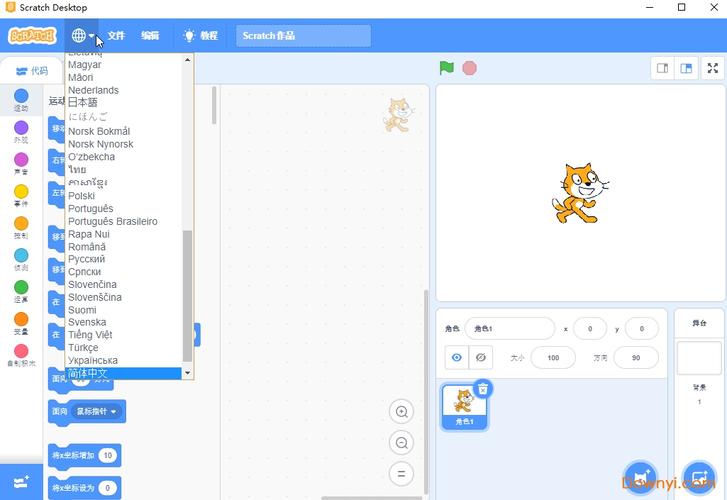
Task: Choose O'zbekcha language
Action: (x=123, y=157)
